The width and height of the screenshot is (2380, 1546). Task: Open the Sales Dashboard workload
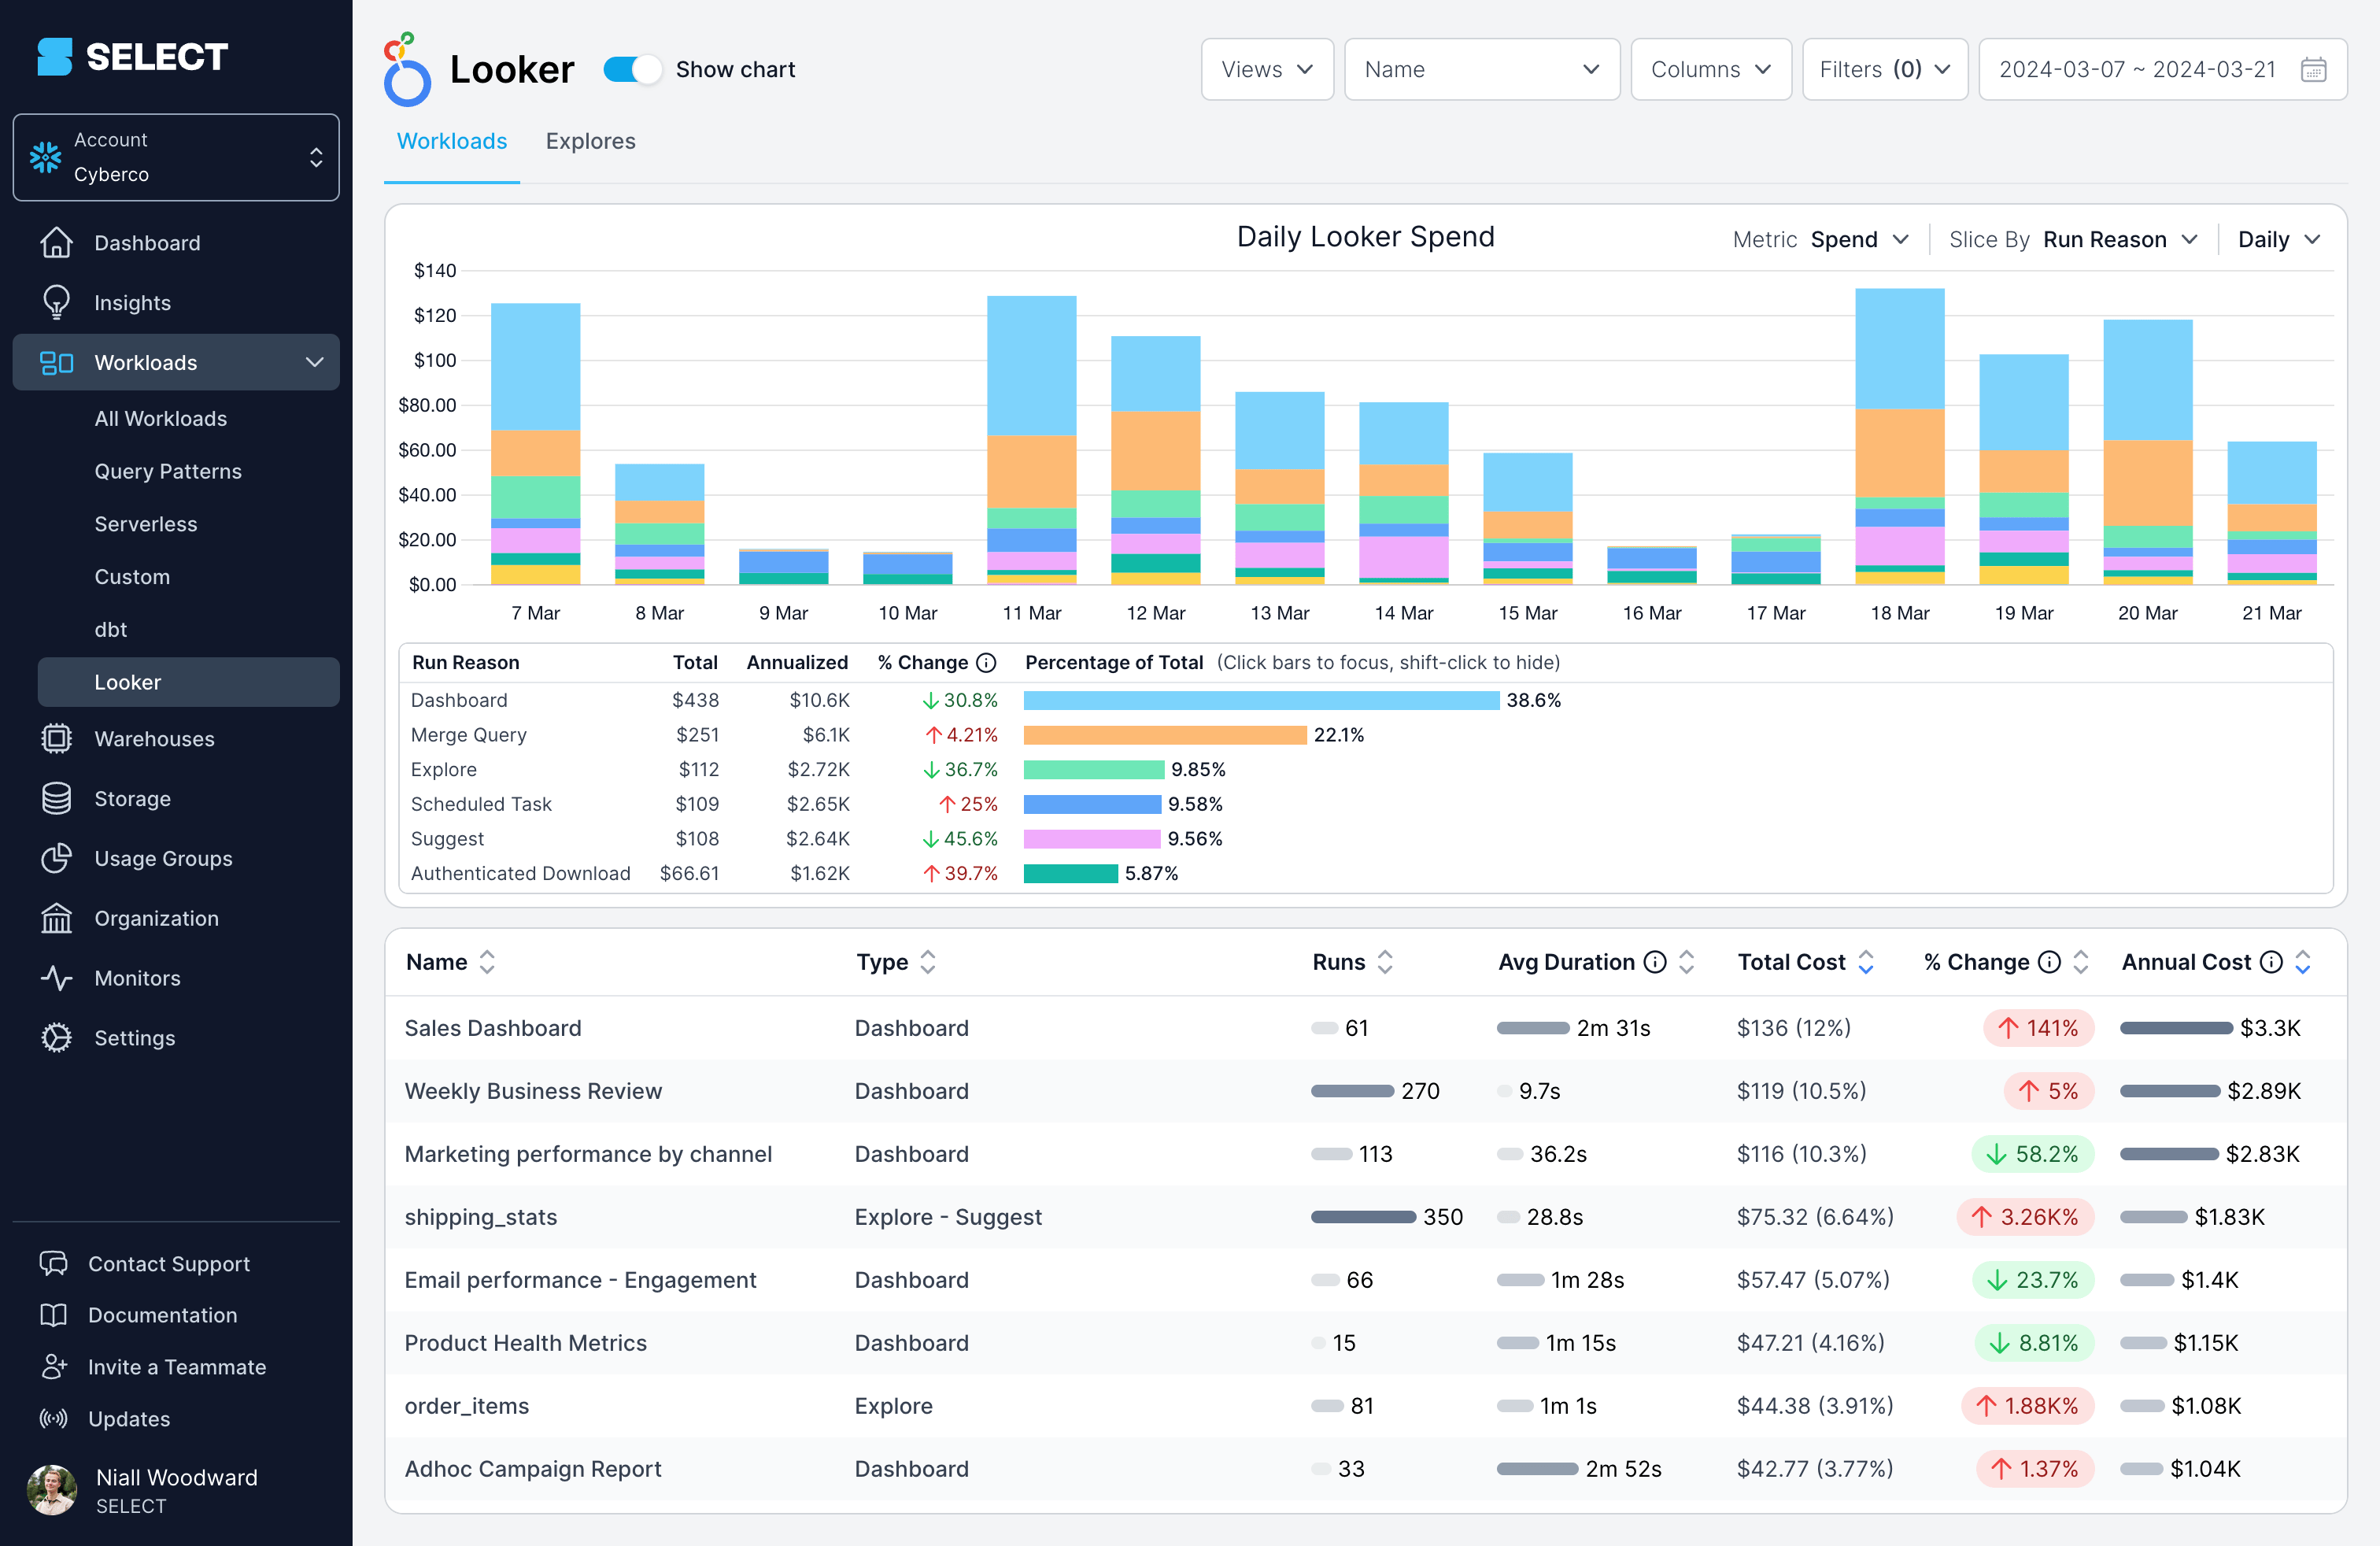coord(493,1027)
